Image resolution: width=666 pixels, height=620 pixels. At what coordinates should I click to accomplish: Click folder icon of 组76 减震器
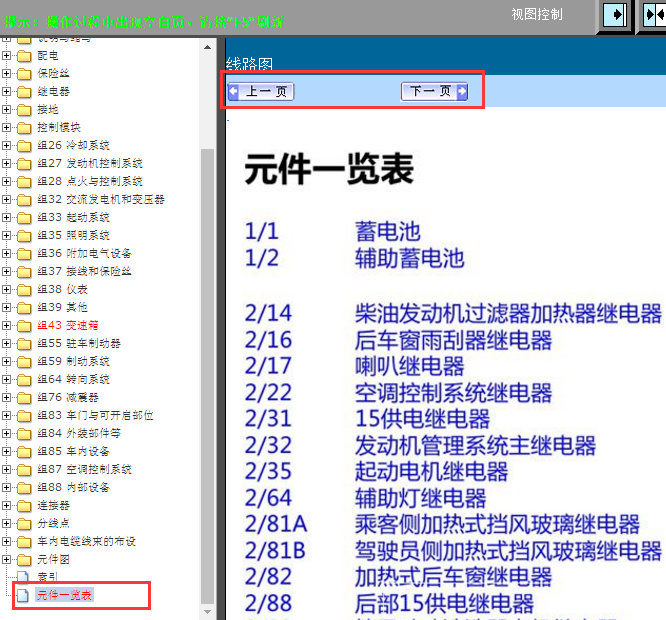point(24,398)
